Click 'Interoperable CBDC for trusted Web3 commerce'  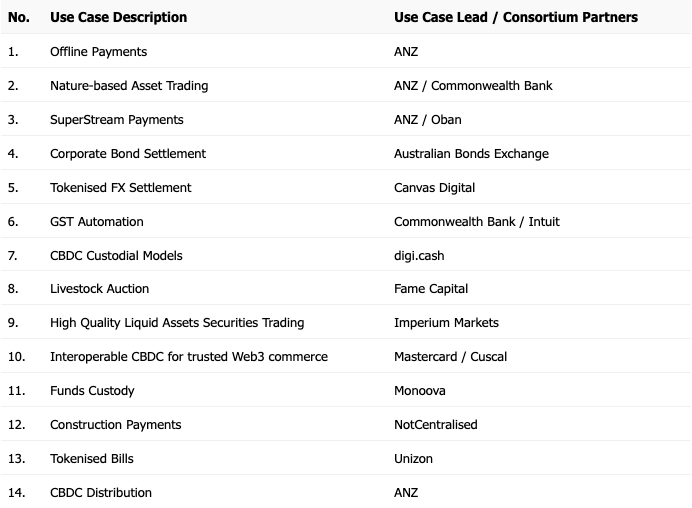189,357
